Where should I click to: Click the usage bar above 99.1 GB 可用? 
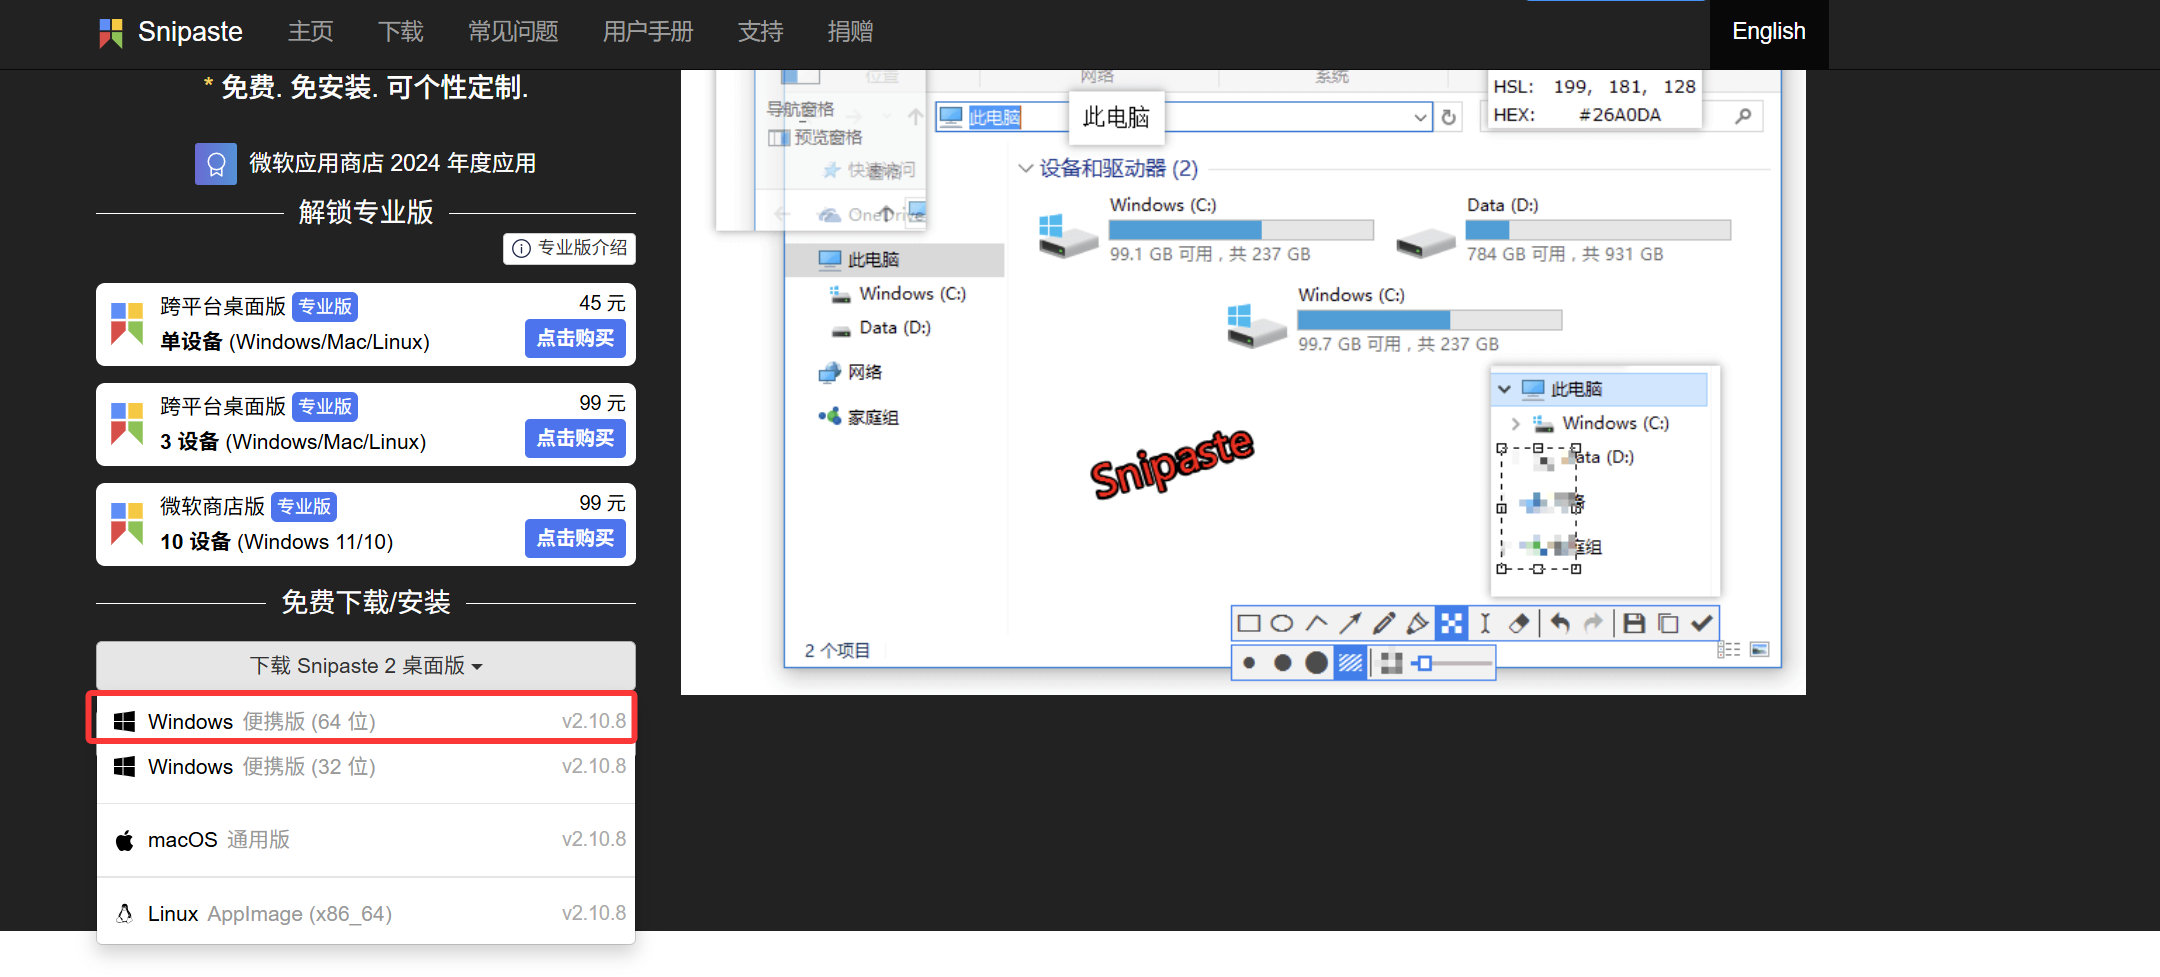[1241, 230]
